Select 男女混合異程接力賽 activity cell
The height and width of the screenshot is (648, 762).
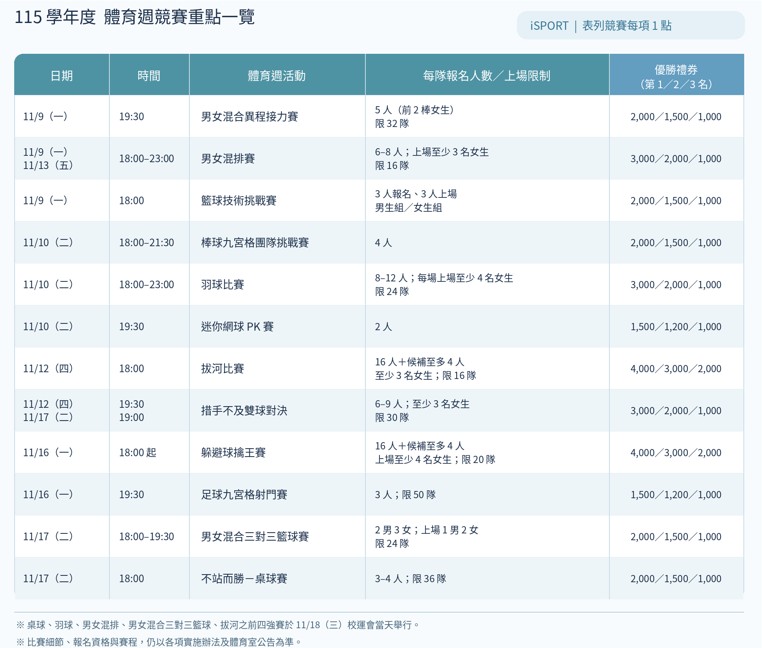click(x=277, y=116)
